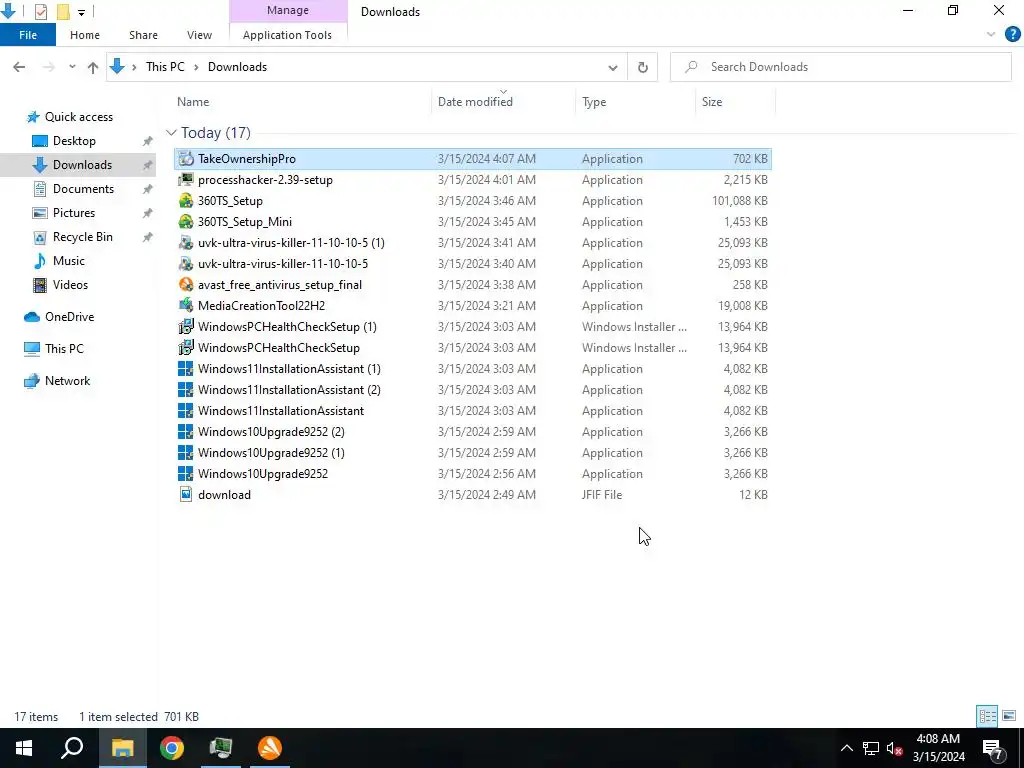Click the processhacker-2.39-setup file icon
The width and height of the screenshot is (1024, 768).
coord(186,180)
